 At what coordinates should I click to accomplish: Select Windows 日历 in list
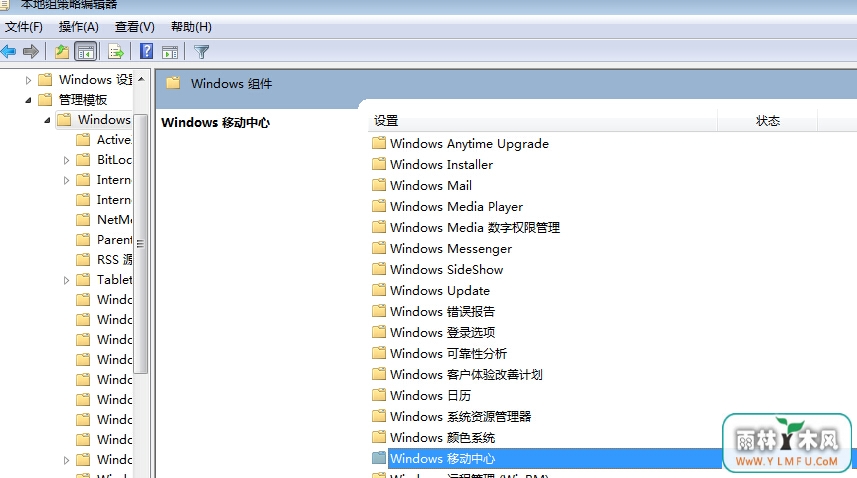coord(430,395)
